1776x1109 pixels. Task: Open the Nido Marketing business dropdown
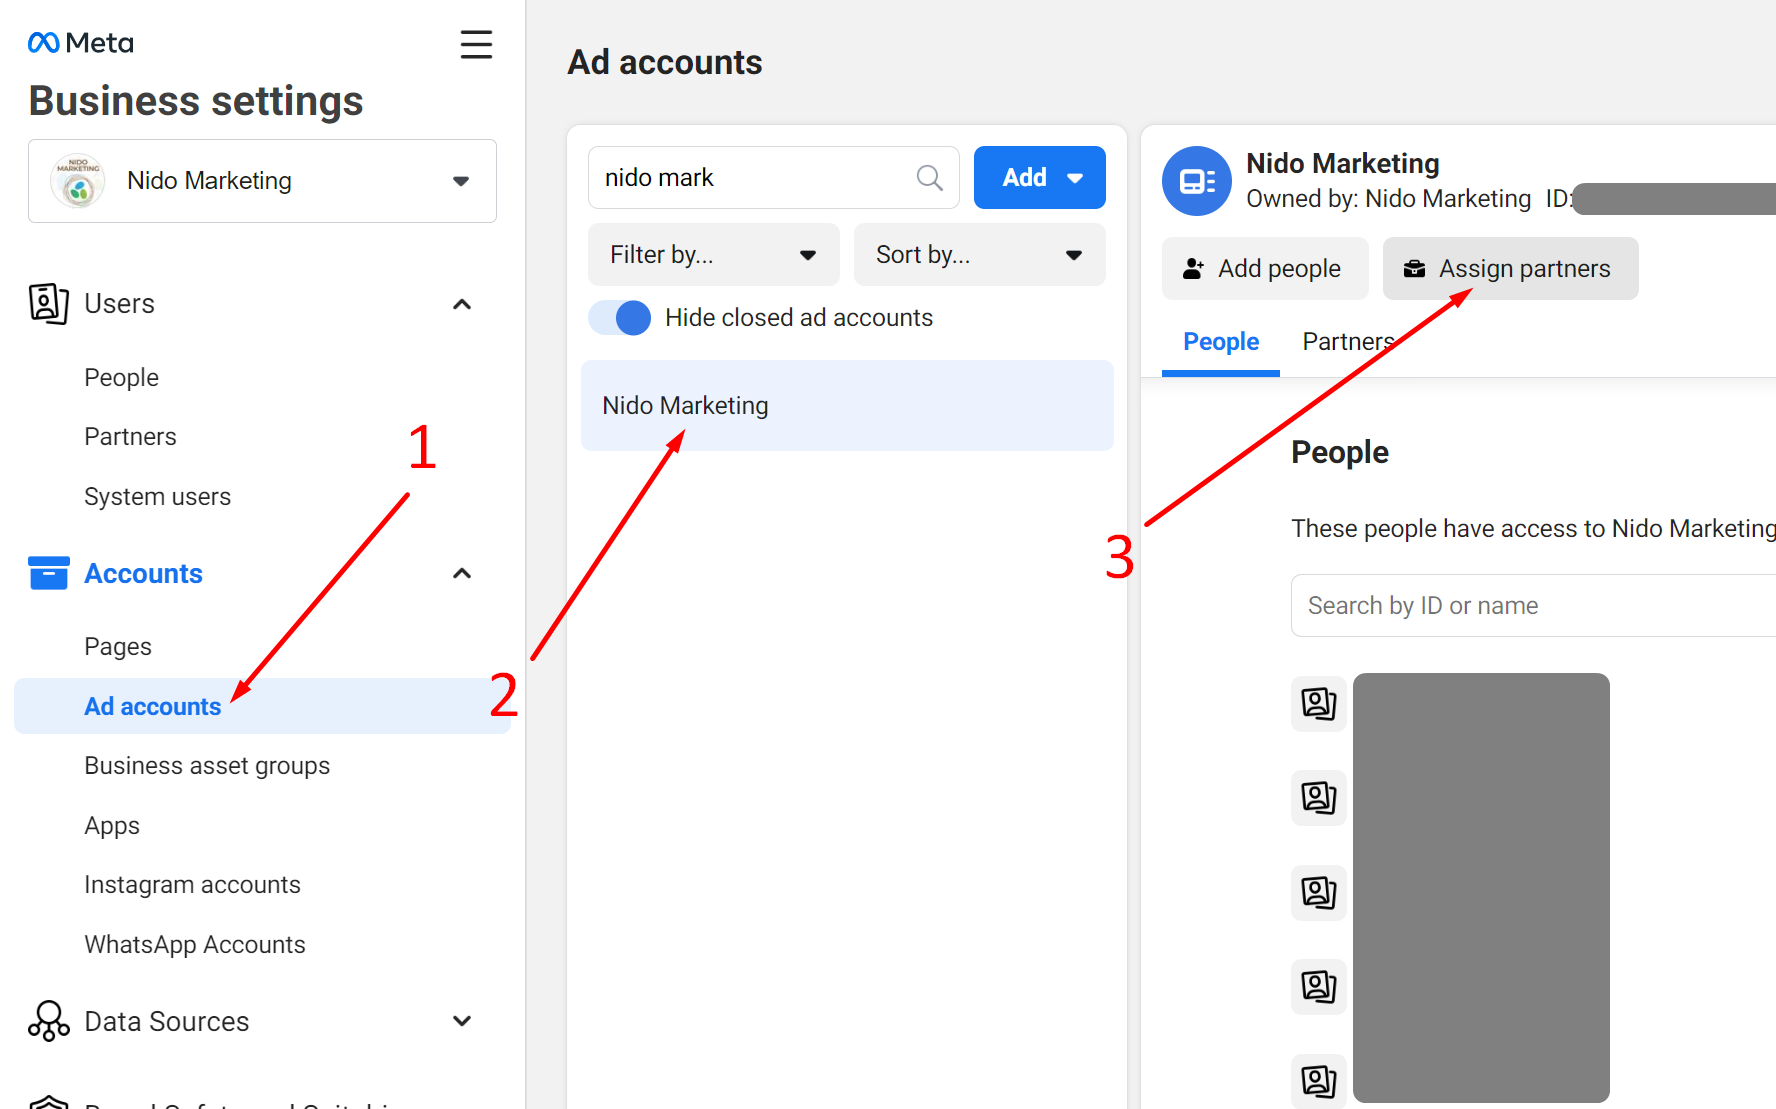(x=262, y=181)
